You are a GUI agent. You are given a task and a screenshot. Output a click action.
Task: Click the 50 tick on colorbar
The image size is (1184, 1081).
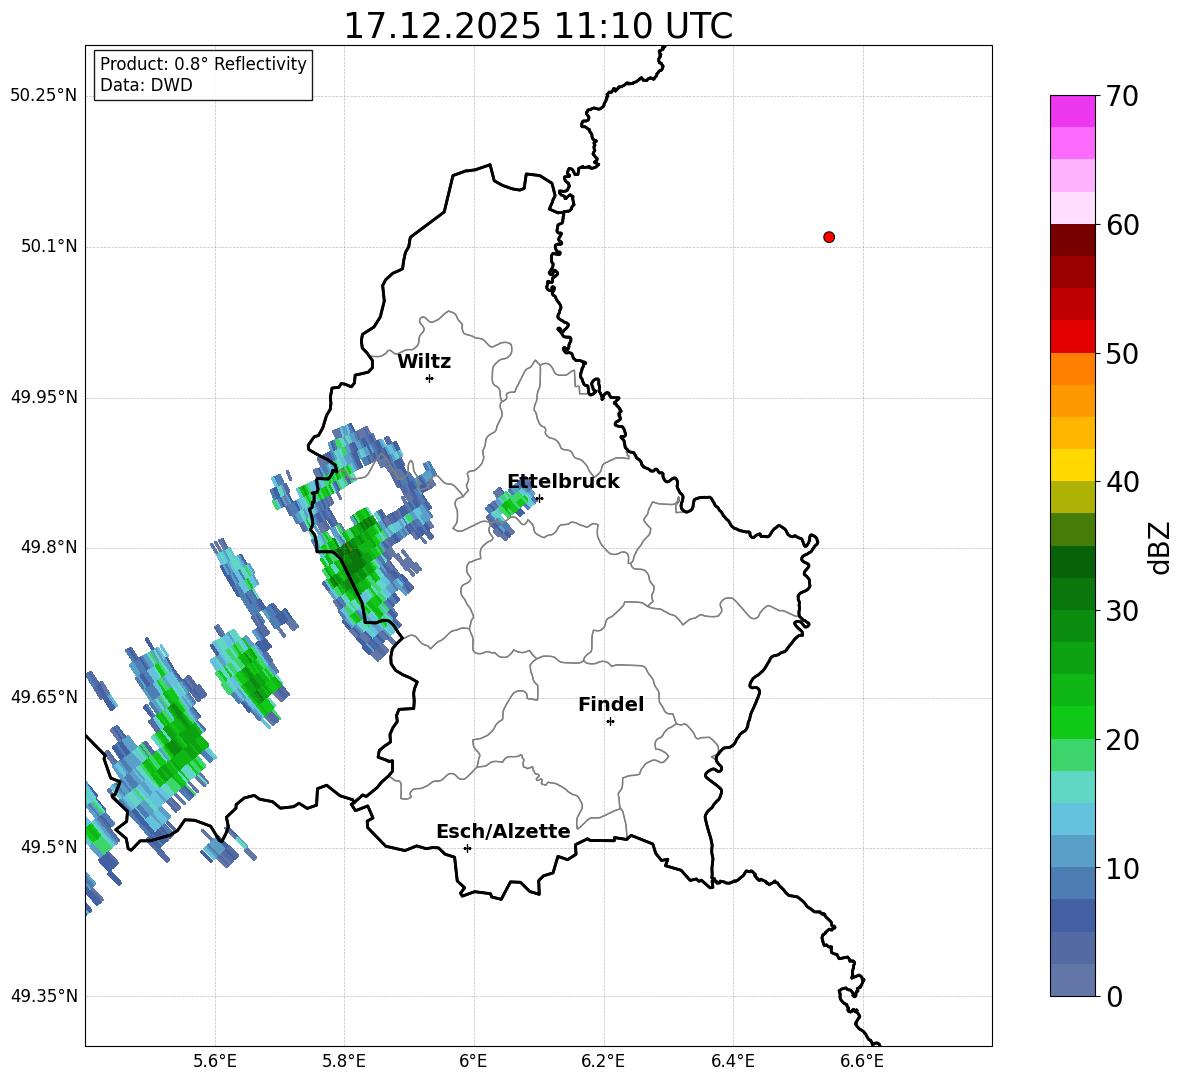pyautogui.click(x=1123, y=353)
